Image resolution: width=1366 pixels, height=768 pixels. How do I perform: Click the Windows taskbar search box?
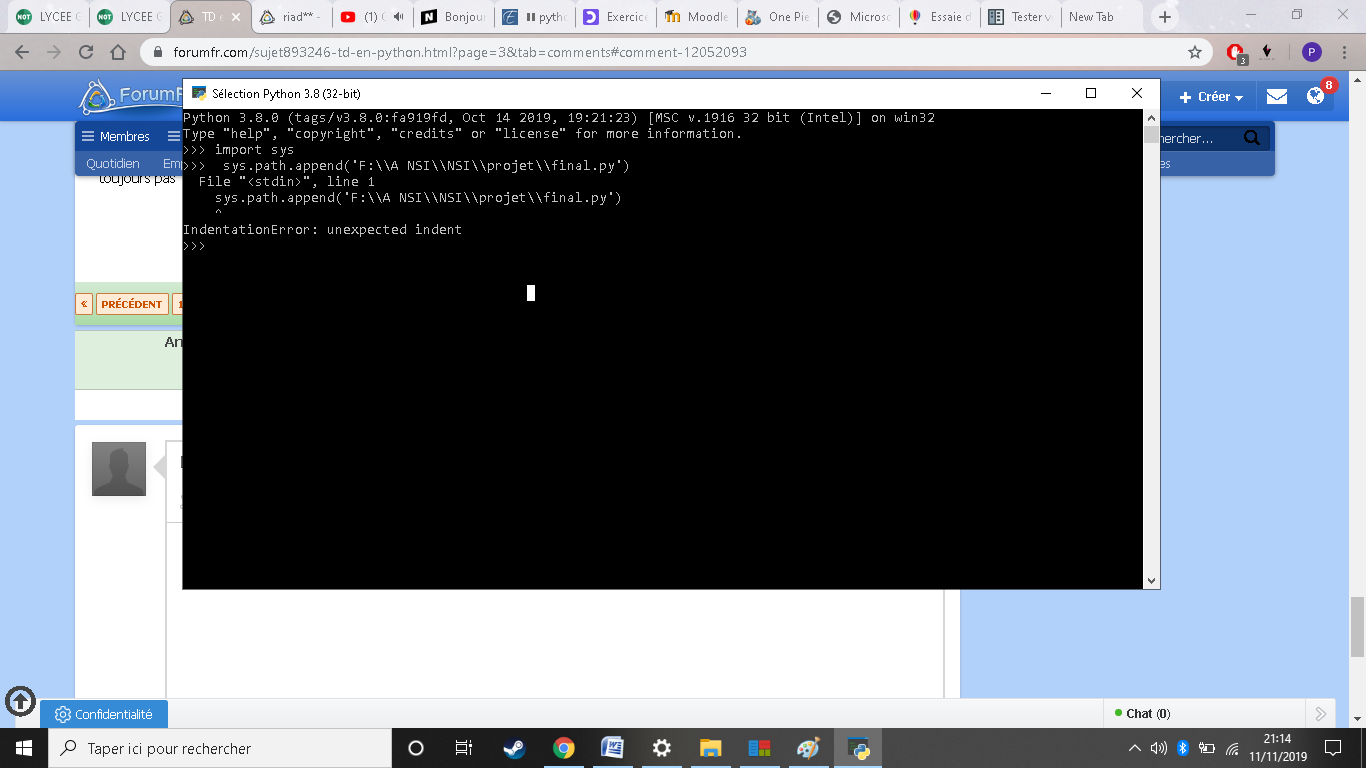(219, 748)
